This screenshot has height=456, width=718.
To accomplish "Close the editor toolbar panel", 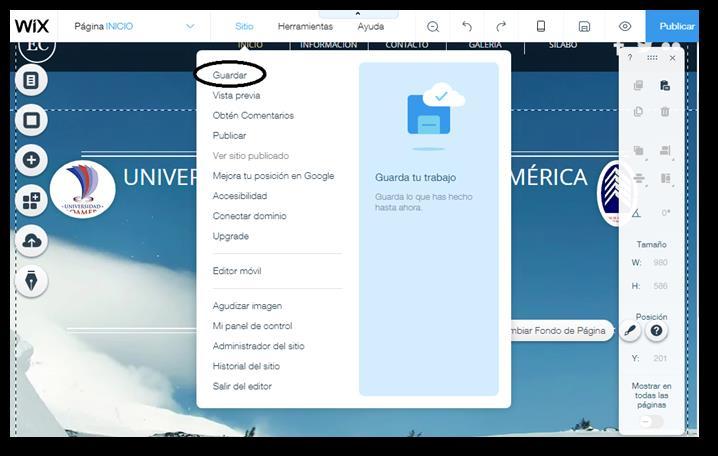I will 672,58.
